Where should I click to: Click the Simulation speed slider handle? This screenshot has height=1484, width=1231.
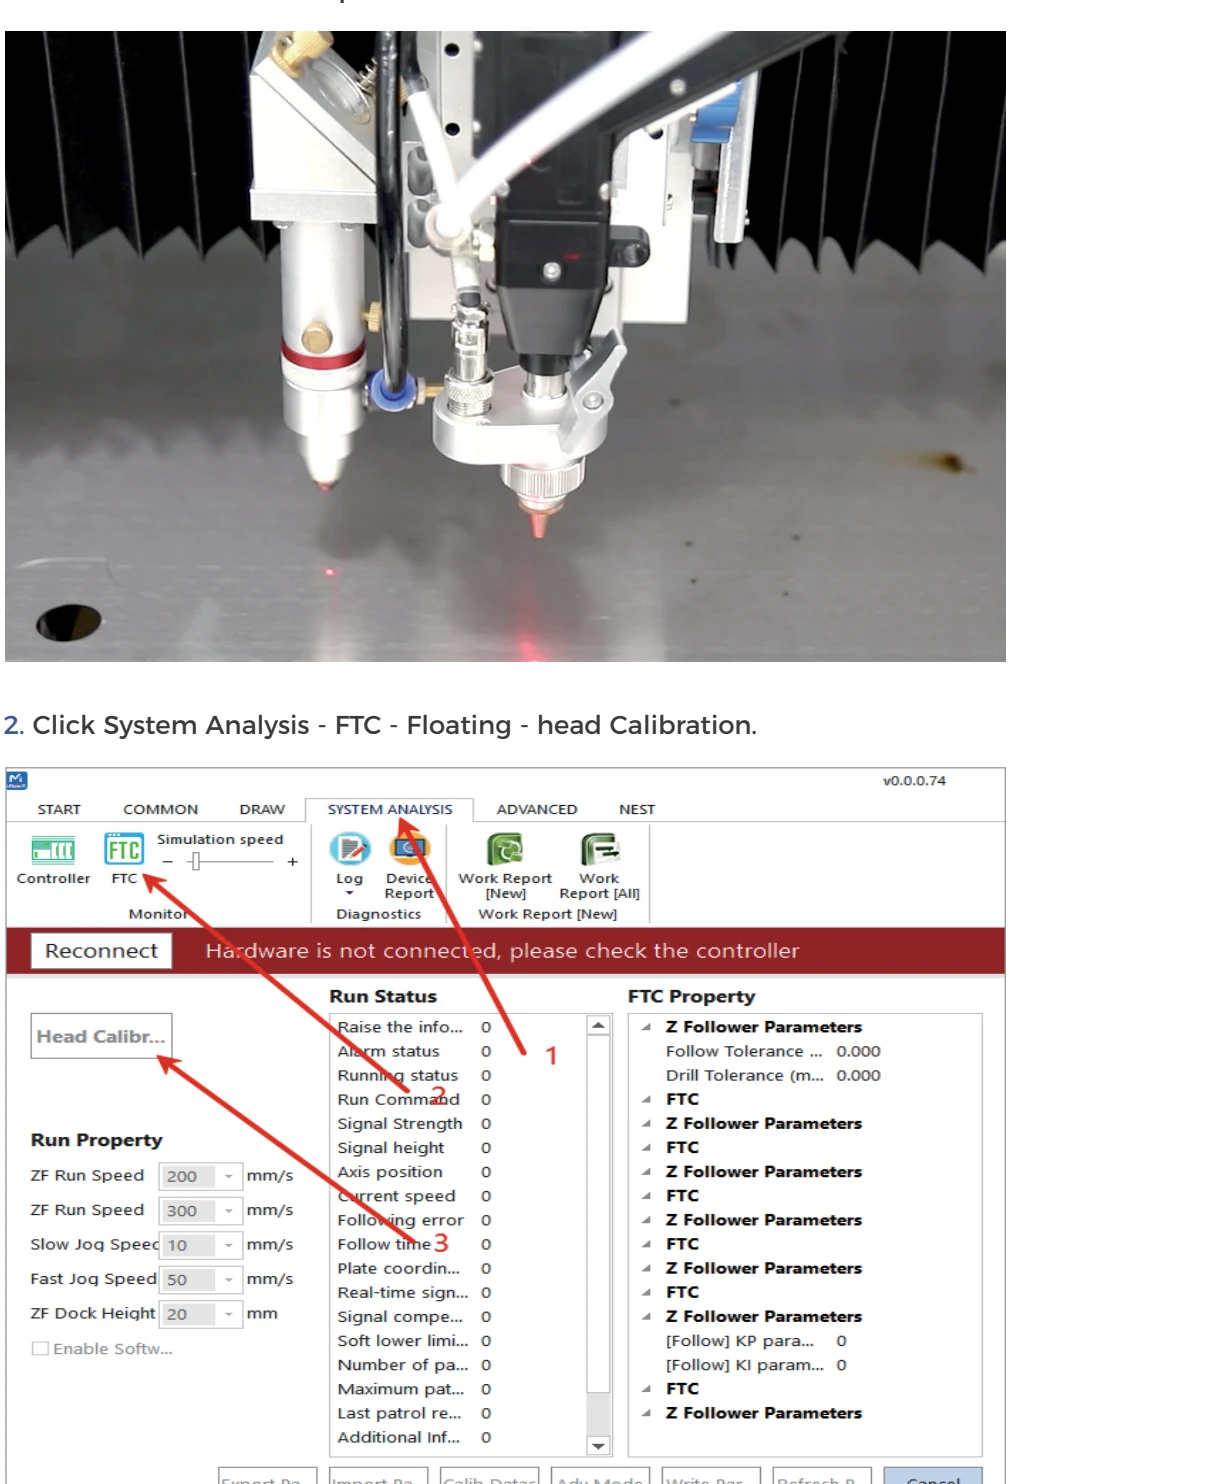[196, 861]
